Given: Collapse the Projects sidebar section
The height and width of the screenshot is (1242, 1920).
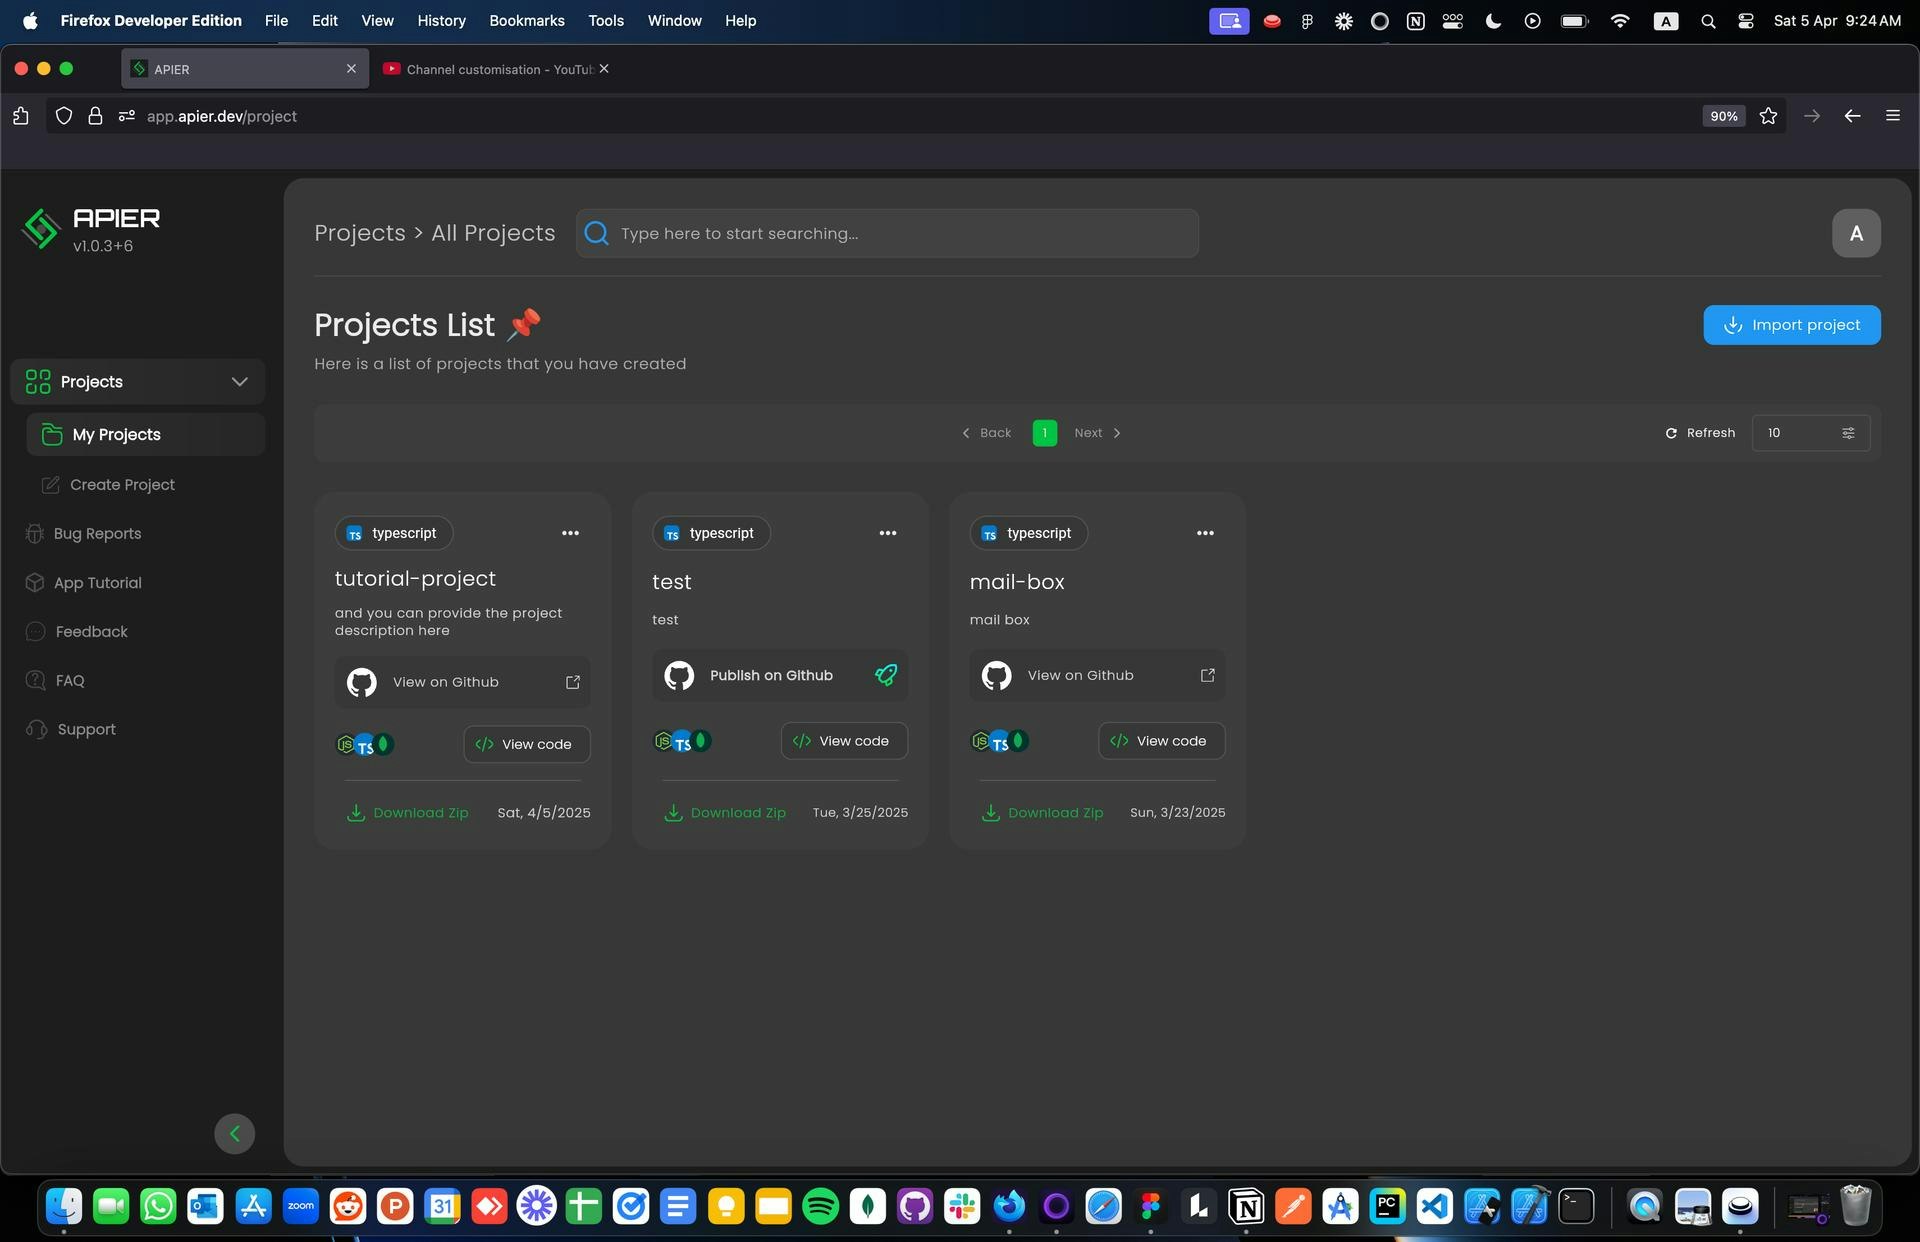Looking at the screenshot, I should click(239, 382).
